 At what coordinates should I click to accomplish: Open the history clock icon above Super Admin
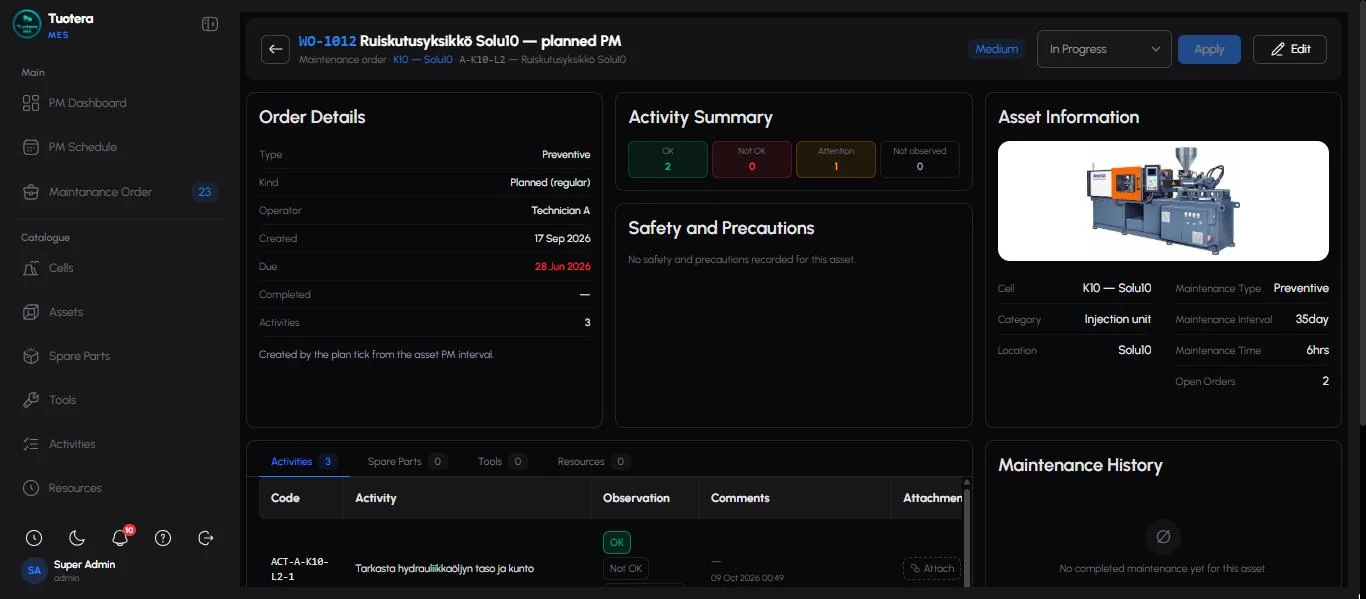pyautogui.click(x=34, y=538)
